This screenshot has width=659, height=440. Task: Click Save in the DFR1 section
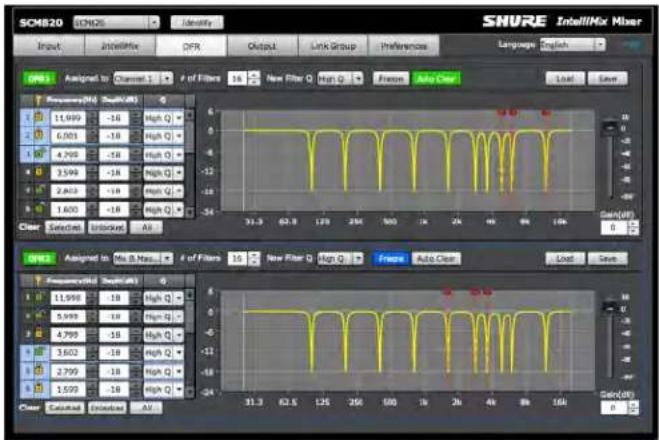[x=608, y=79]
